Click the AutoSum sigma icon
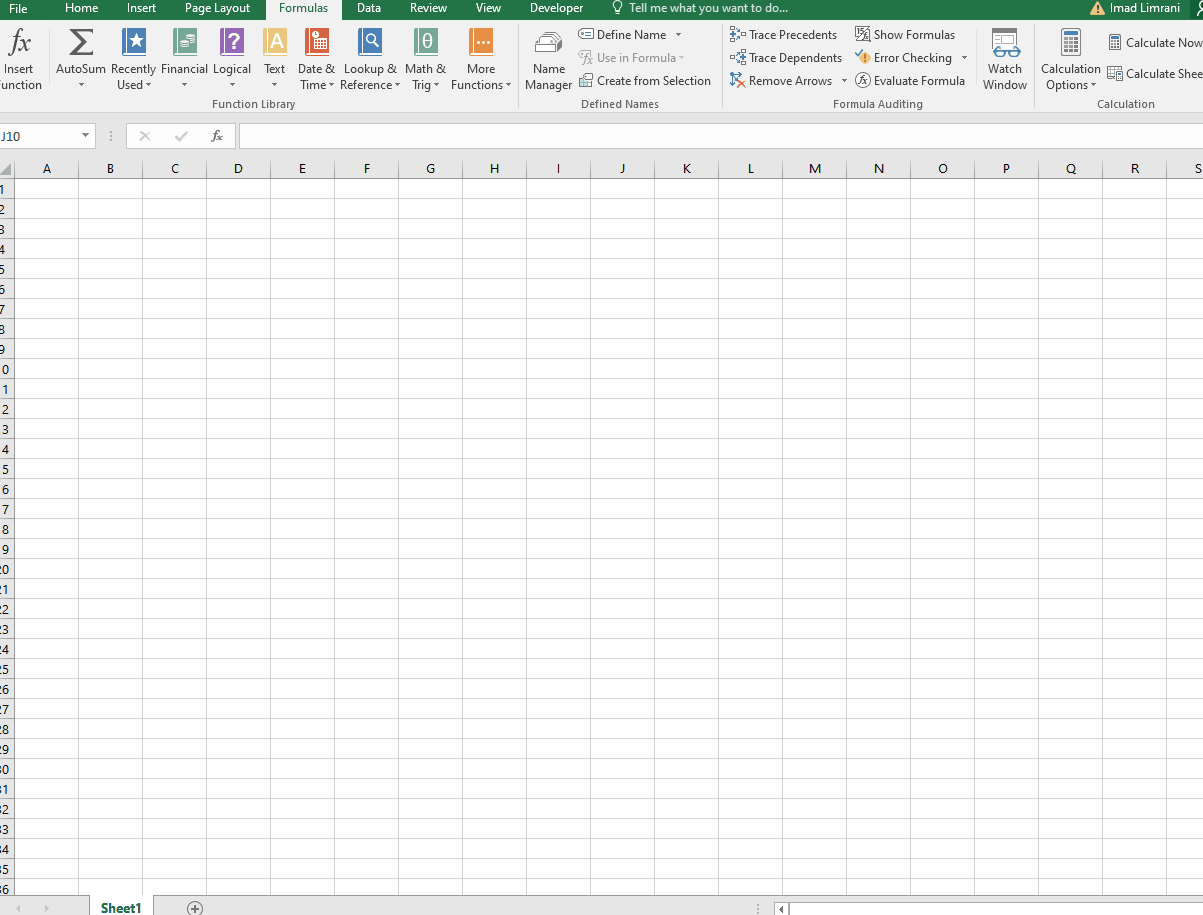The image size is (1203, 915). click(81, 44)
